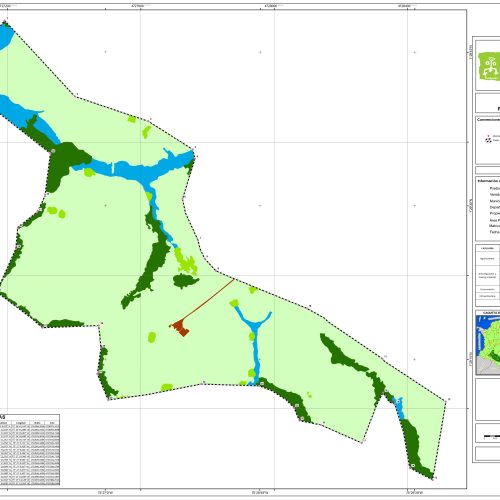
Task: Click the Convenciones legend heading
Action: pyautogui.click(x=489, y=120)
